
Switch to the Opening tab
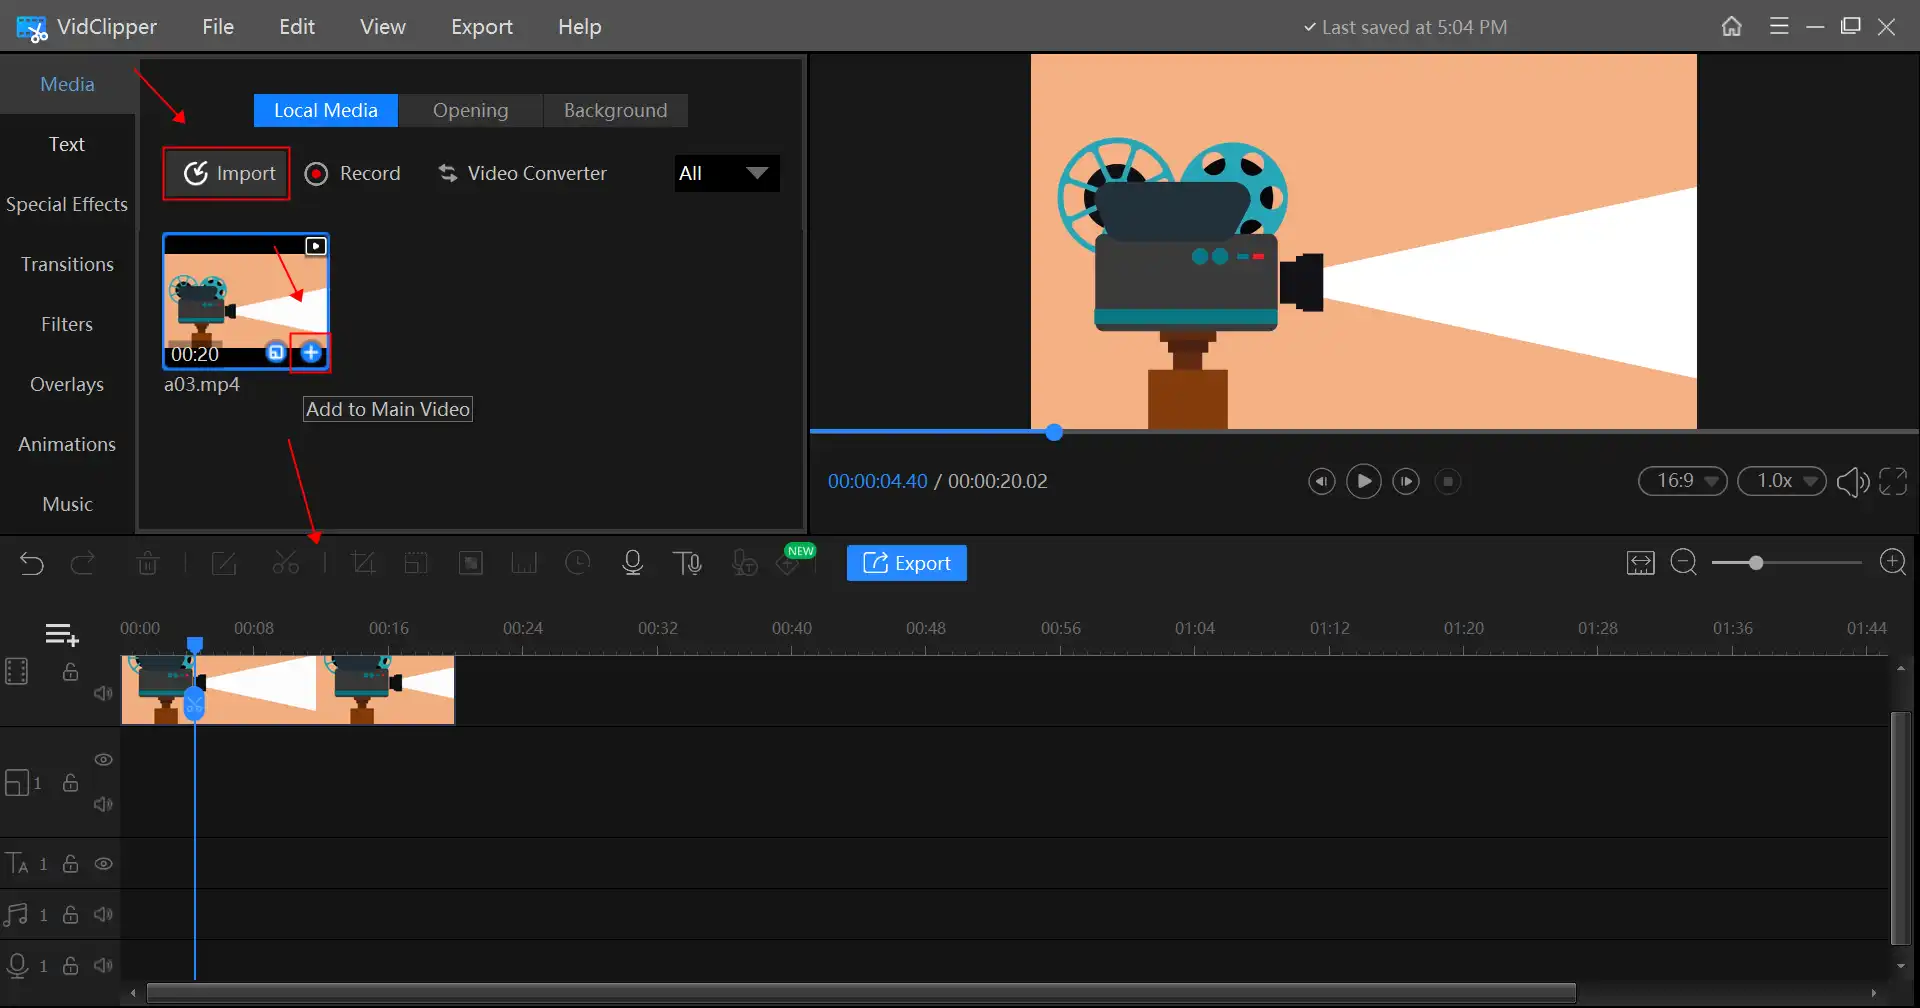(470, 110)
